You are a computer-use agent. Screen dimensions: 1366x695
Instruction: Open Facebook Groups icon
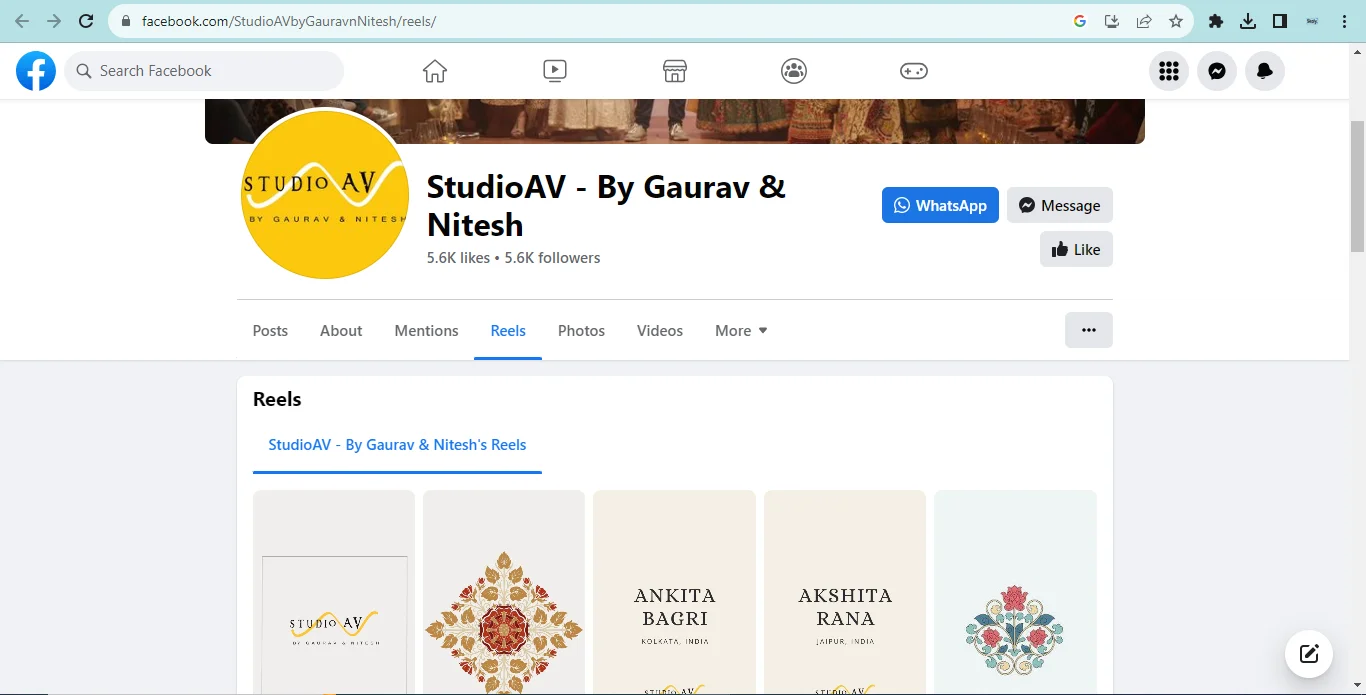click(x=794, y=71)
